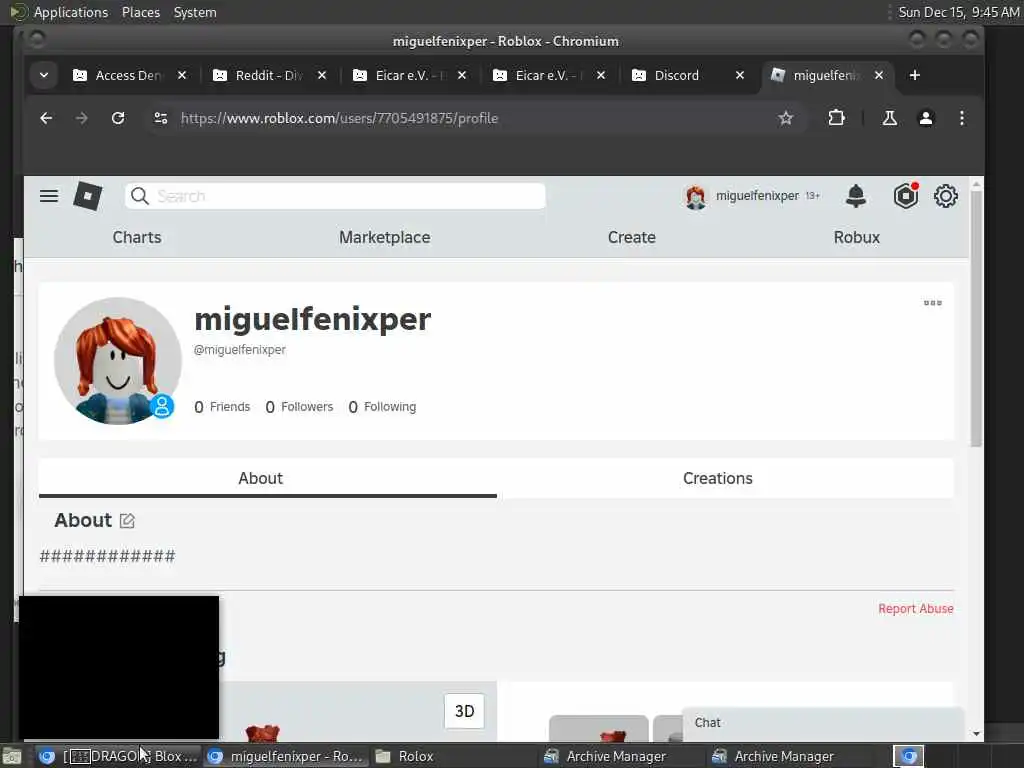
Task: Open the Chrome Labs flask icon
Action: coord(889,118)
